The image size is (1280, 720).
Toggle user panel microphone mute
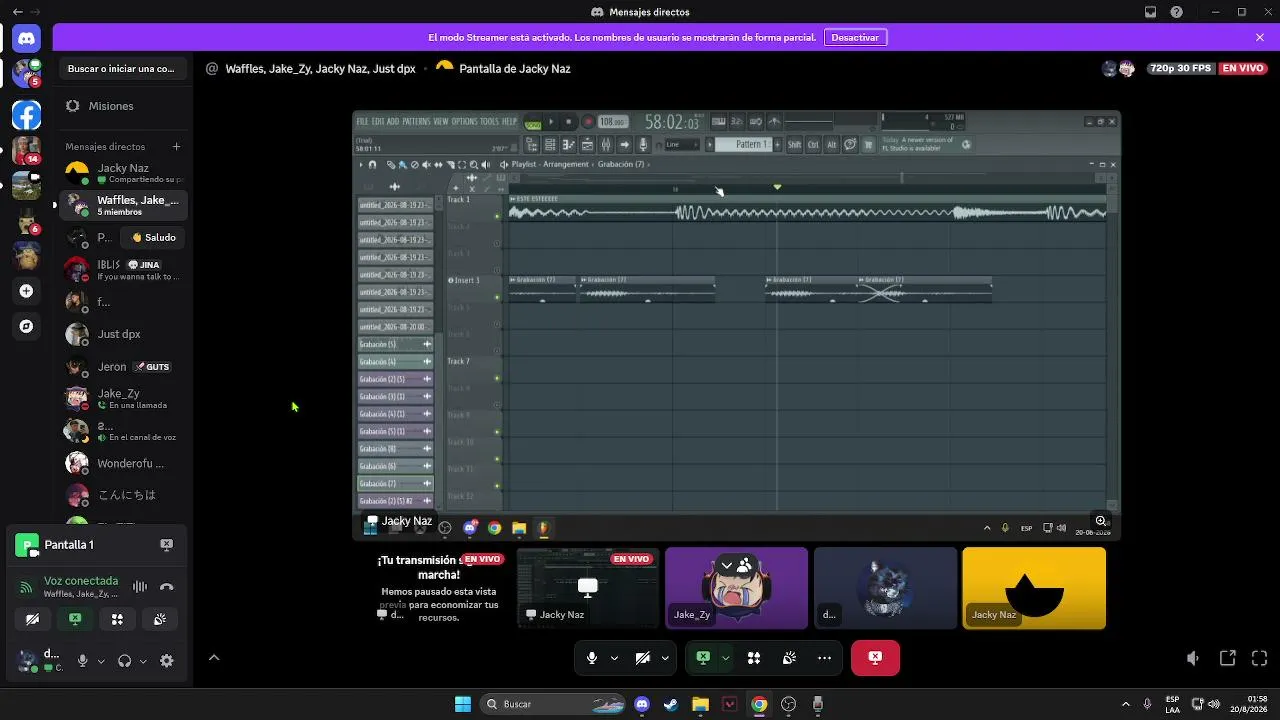coord(83,661)
